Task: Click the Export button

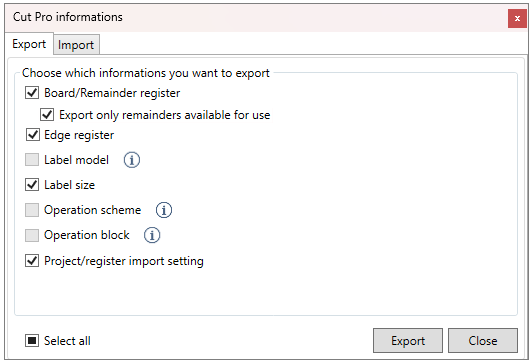Action: click(x=408, y=341)
